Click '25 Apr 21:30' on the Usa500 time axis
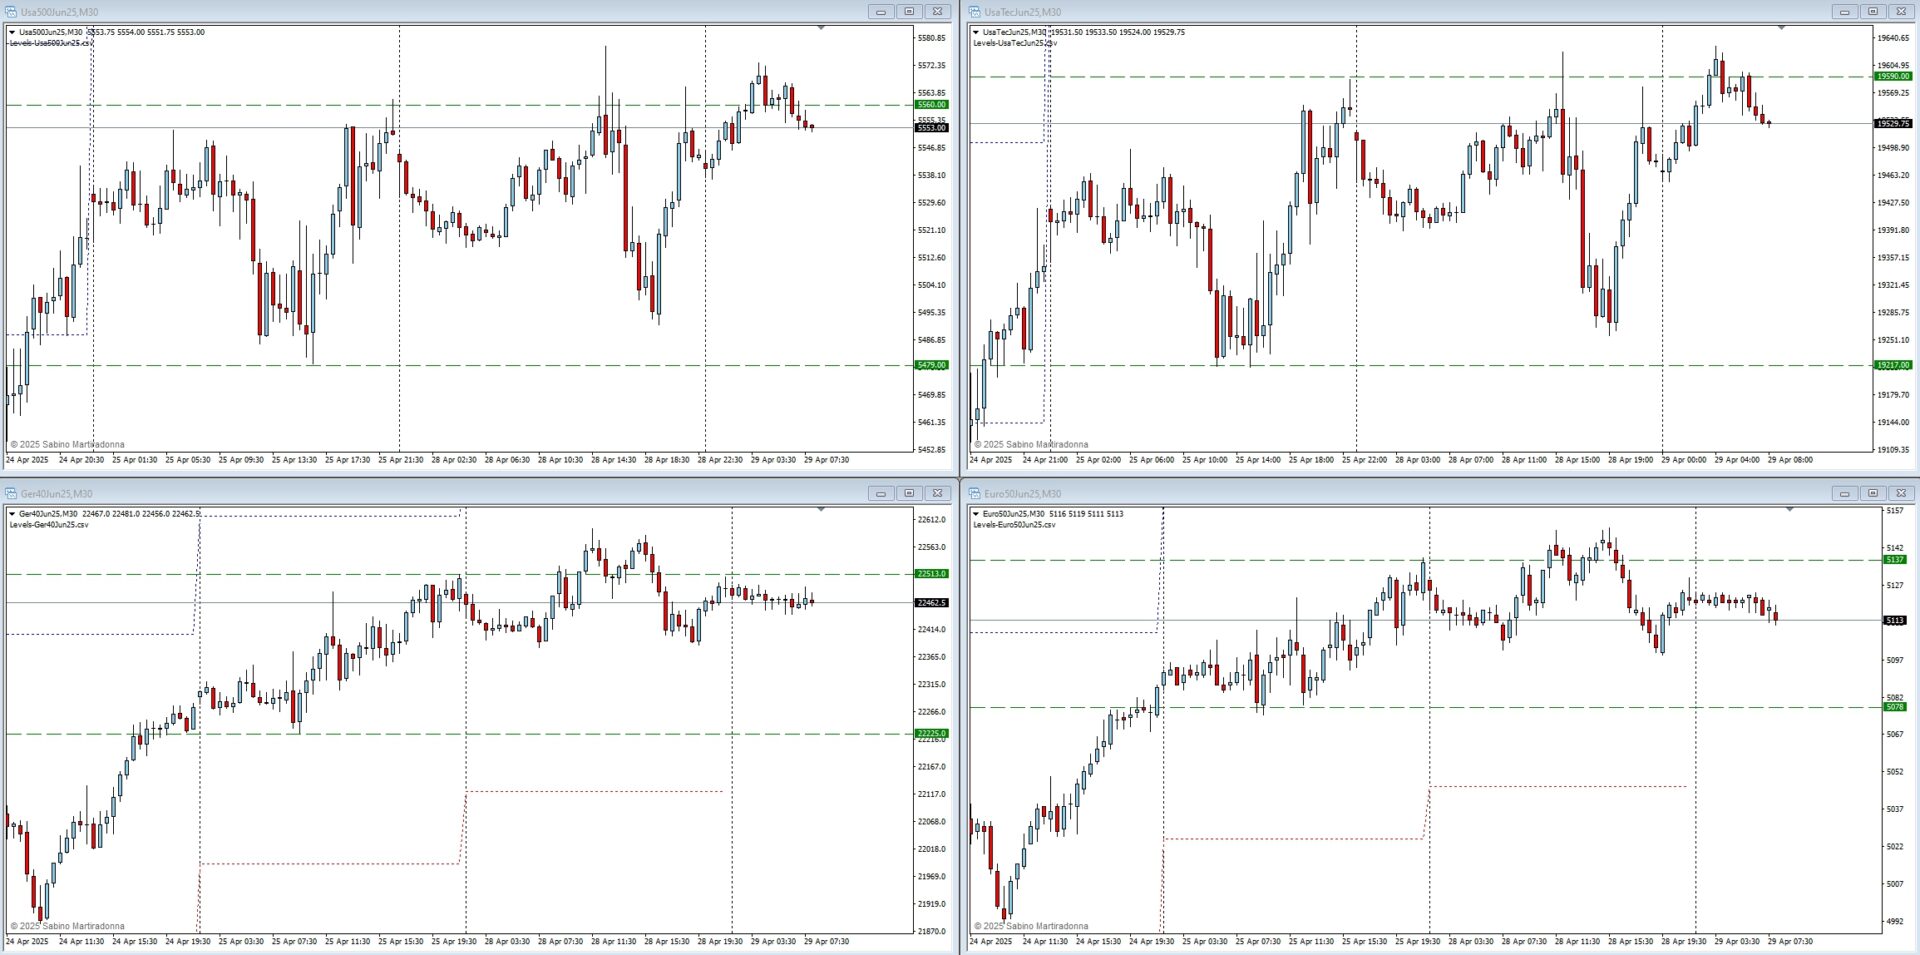Screen dimensions: 1920x955 tap(400, 460)
